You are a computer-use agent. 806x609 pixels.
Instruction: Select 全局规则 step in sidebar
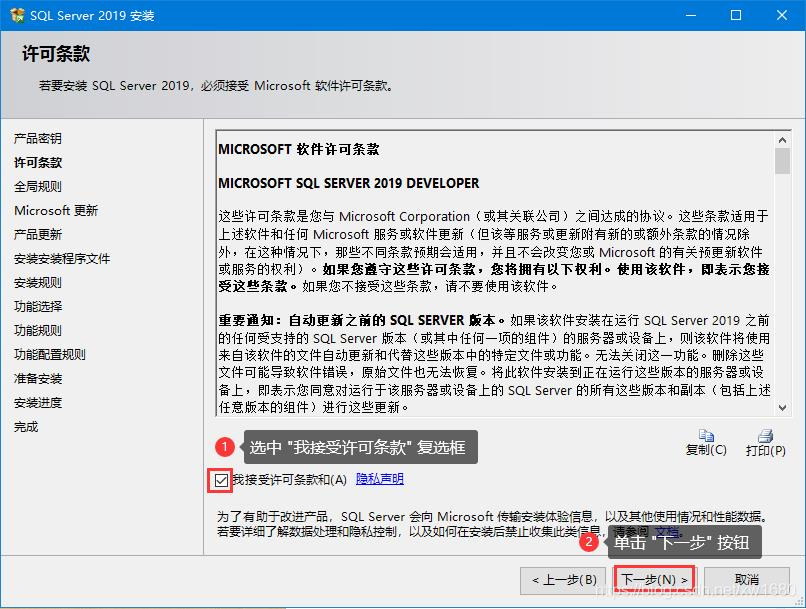(38, 186)
